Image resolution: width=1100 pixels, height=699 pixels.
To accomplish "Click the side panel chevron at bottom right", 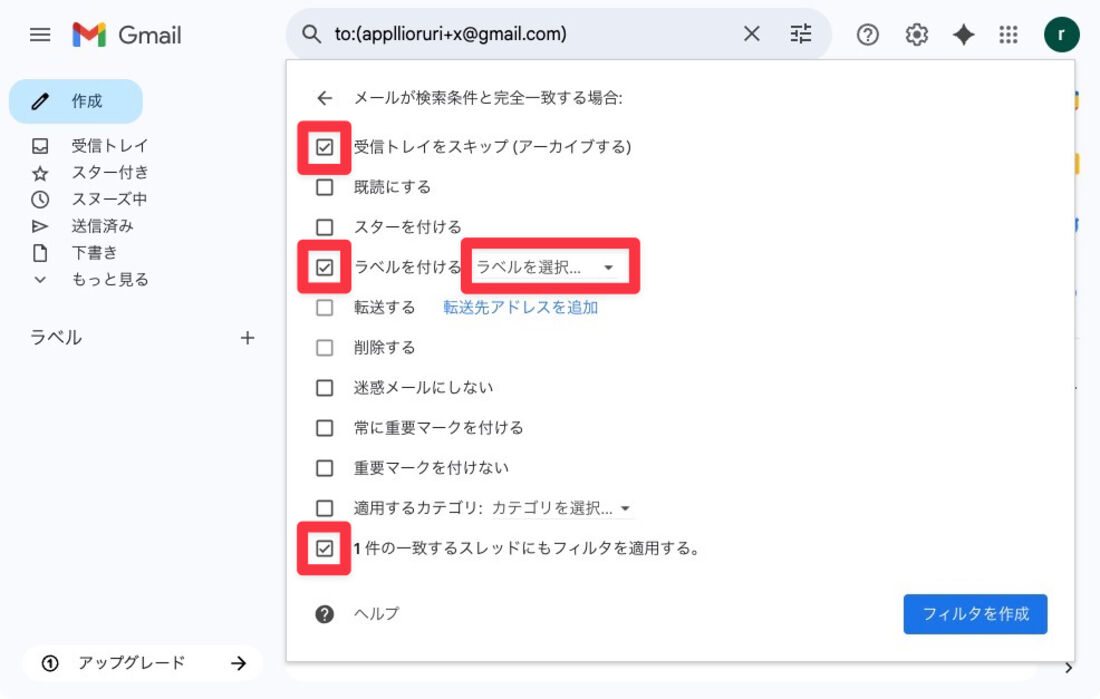I will pos(1068,668).
